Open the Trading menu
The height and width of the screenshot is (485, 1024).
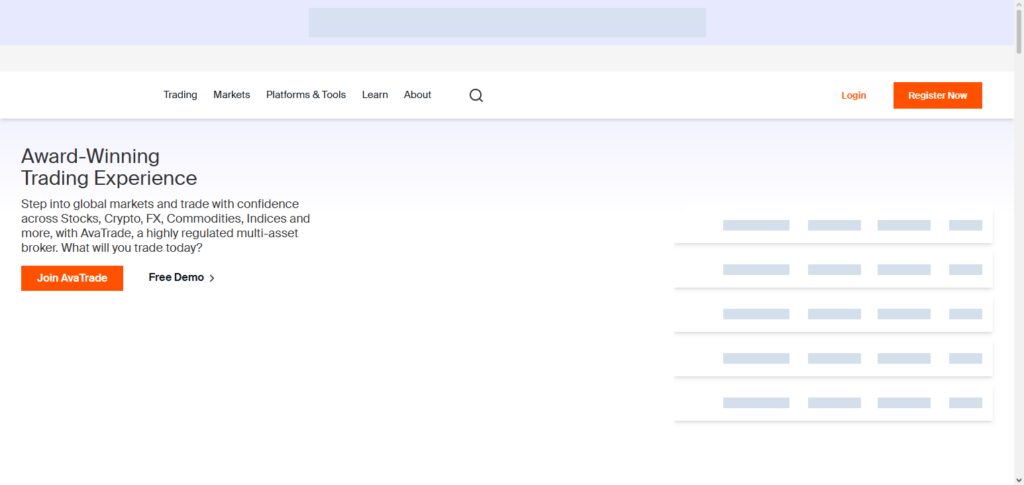(x=180, y=95)
